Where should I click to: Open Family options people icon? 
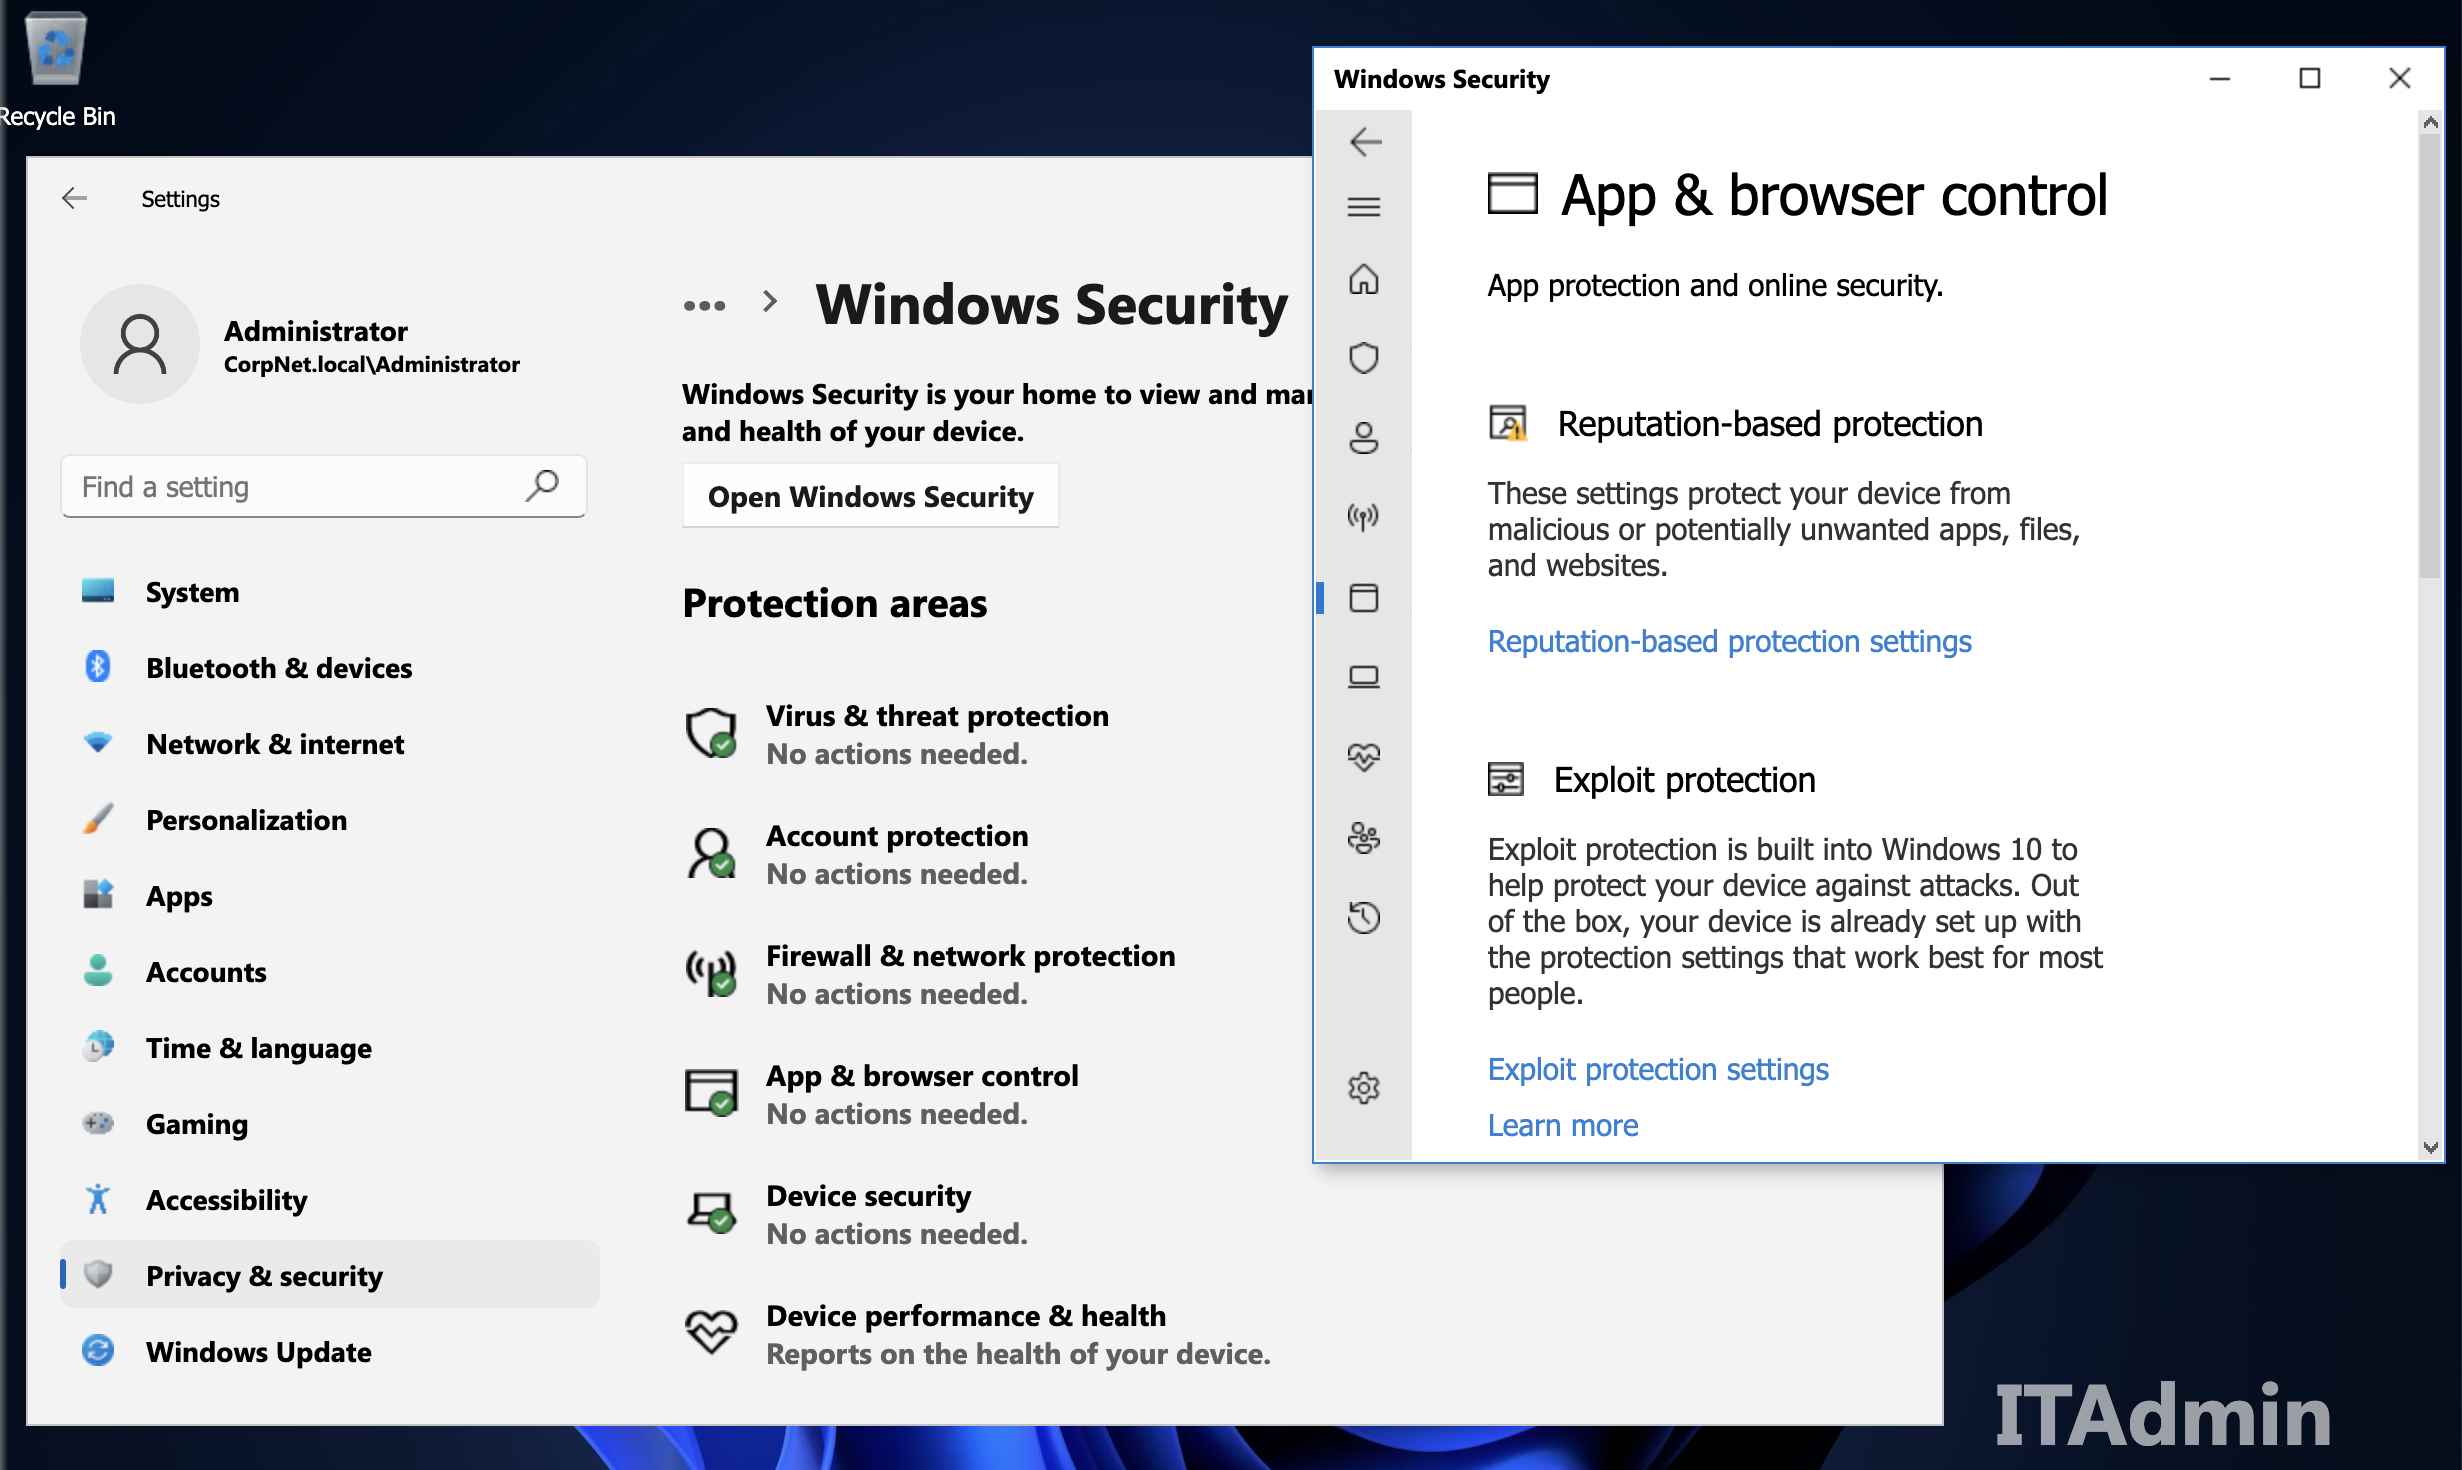point(1364,838)
